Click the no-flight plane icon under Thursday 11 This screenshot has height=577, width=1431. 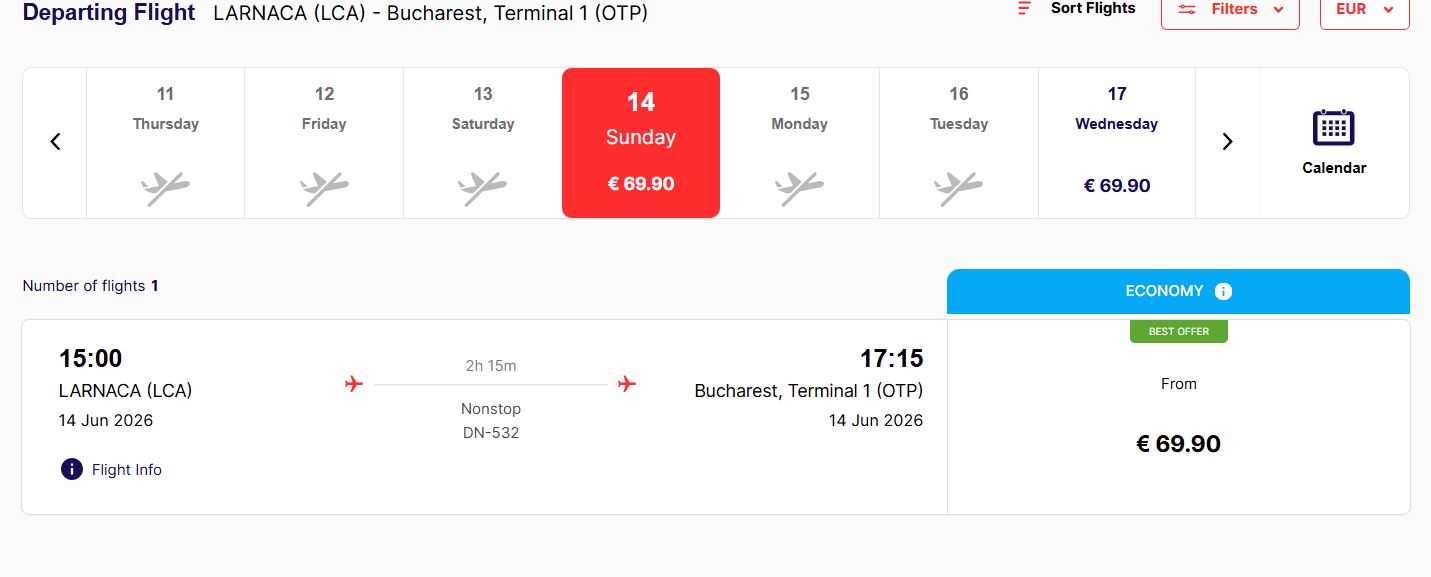(x=165, y=187)
